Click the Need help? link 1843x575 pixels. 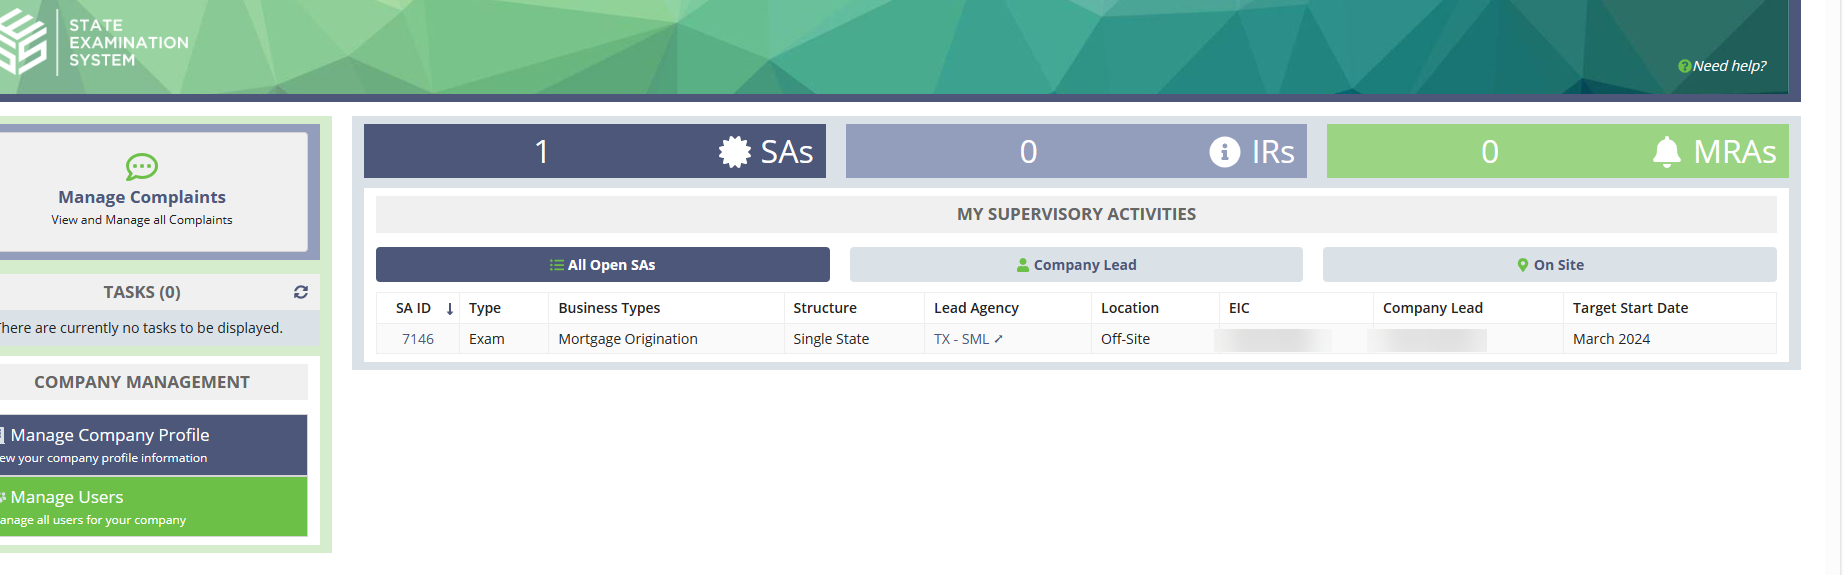tap(1729, 66)
